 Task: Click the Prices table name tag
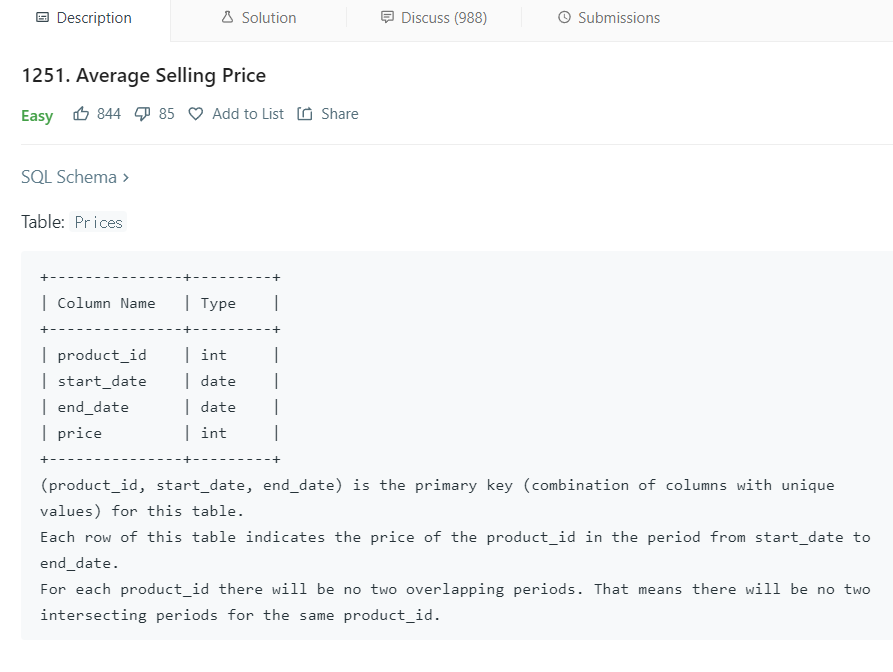coord(99,222)
